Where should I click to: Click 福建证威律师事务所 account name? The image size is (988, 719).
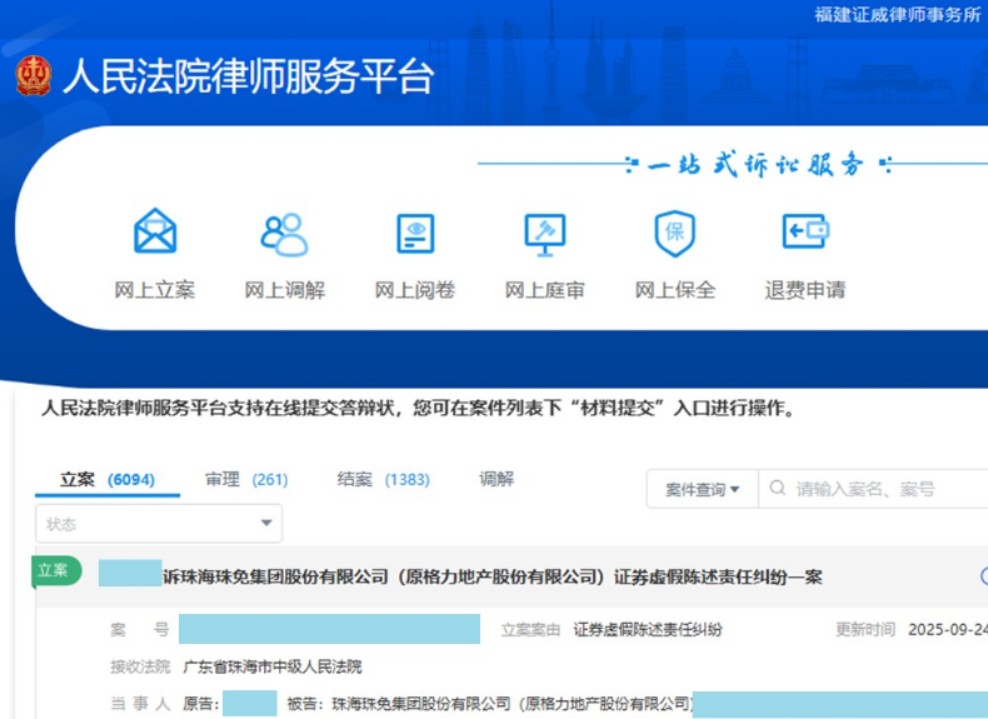[897, 14]
